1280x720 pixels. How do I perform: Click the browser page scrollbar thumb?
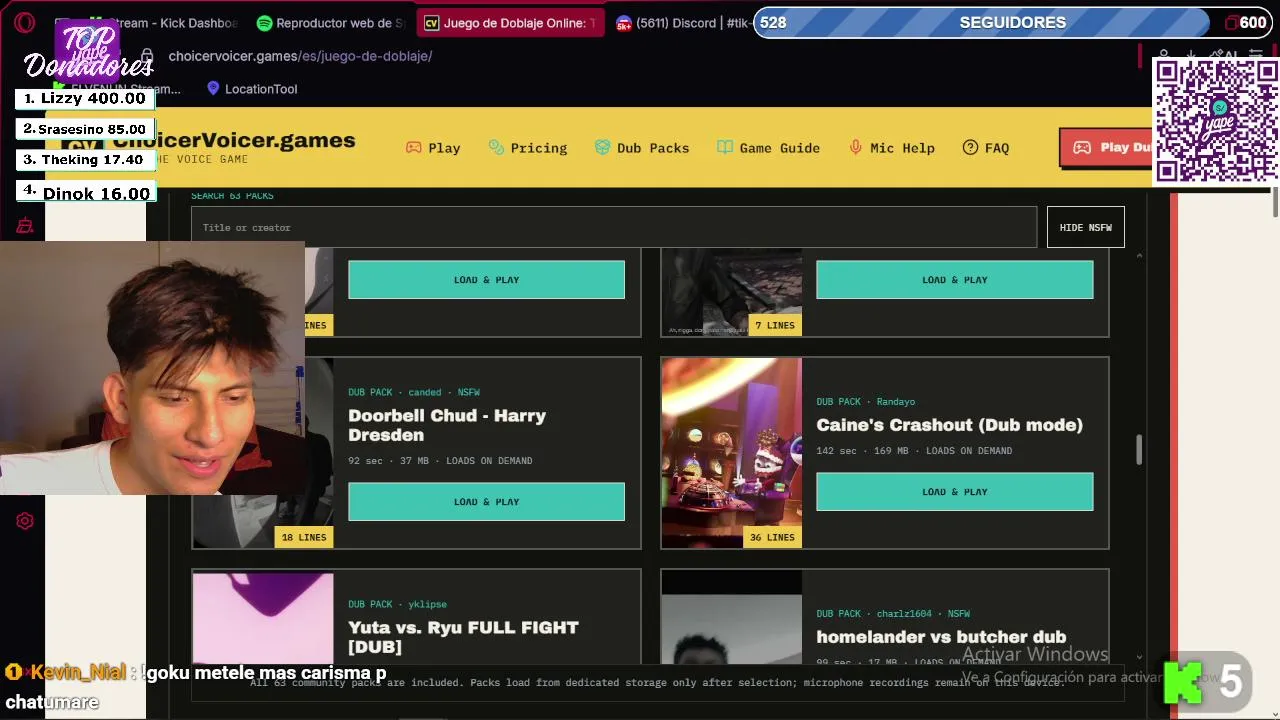[x=1275, y=200]
